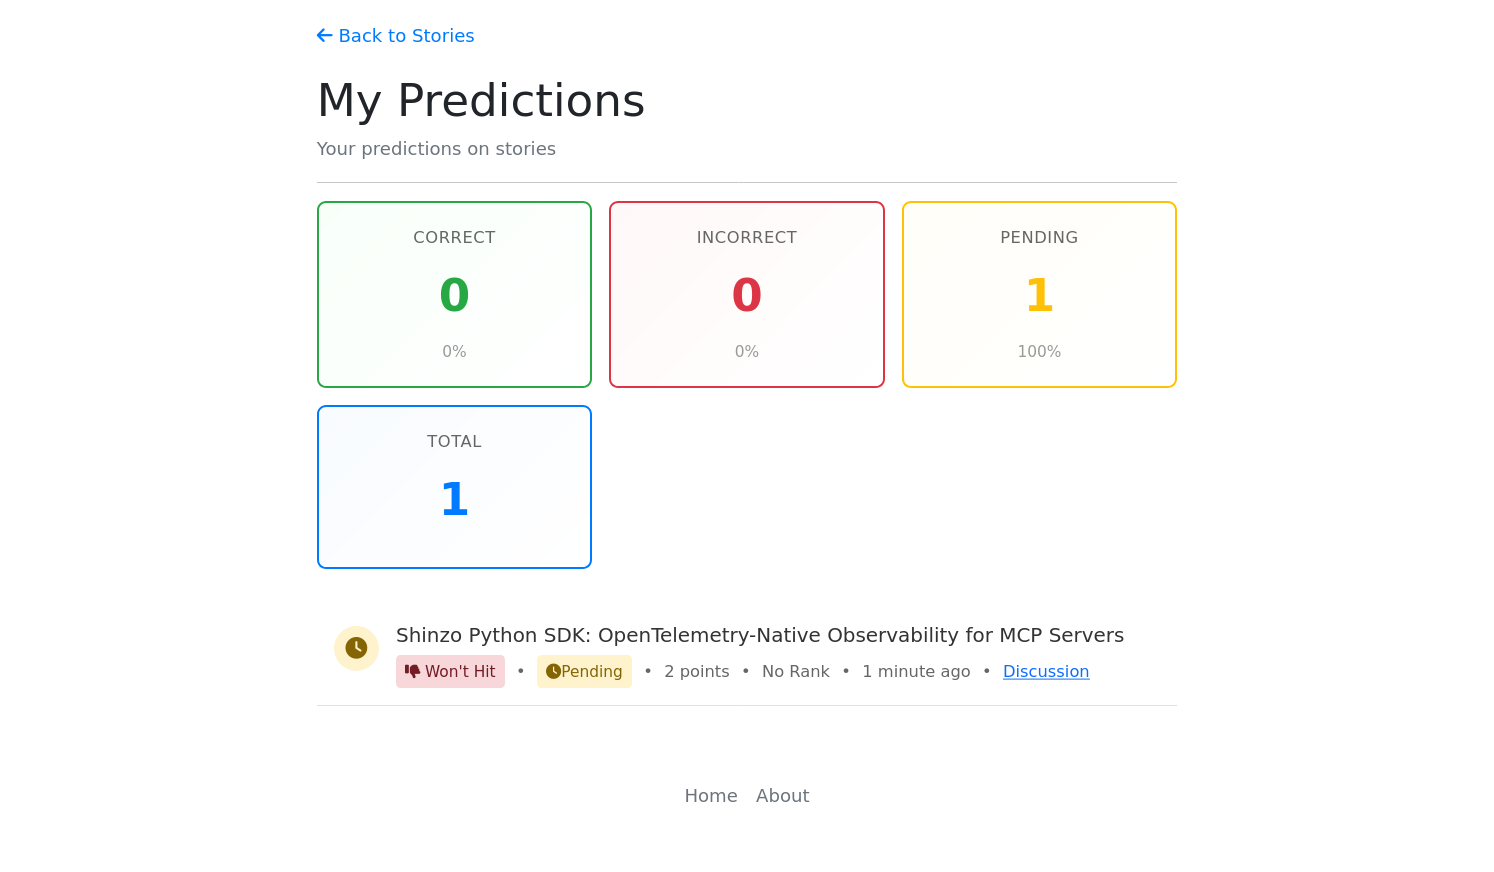
Task: Go to Home in the footer
Action: (x=710, y=795)
